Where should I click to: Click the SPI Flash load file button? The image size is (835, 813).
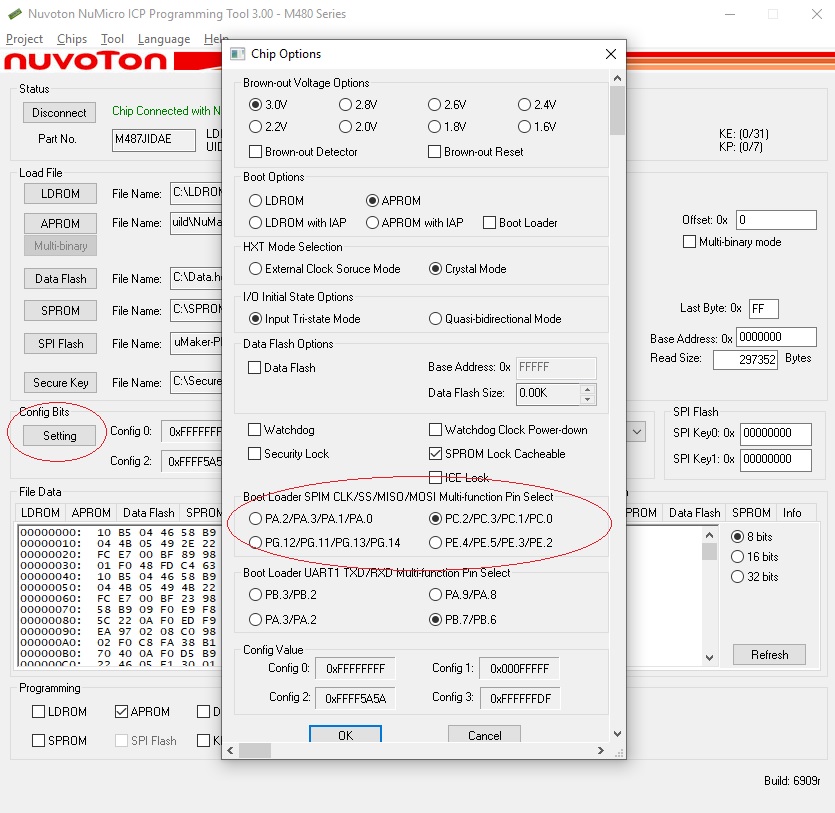(x=60, y=344)
